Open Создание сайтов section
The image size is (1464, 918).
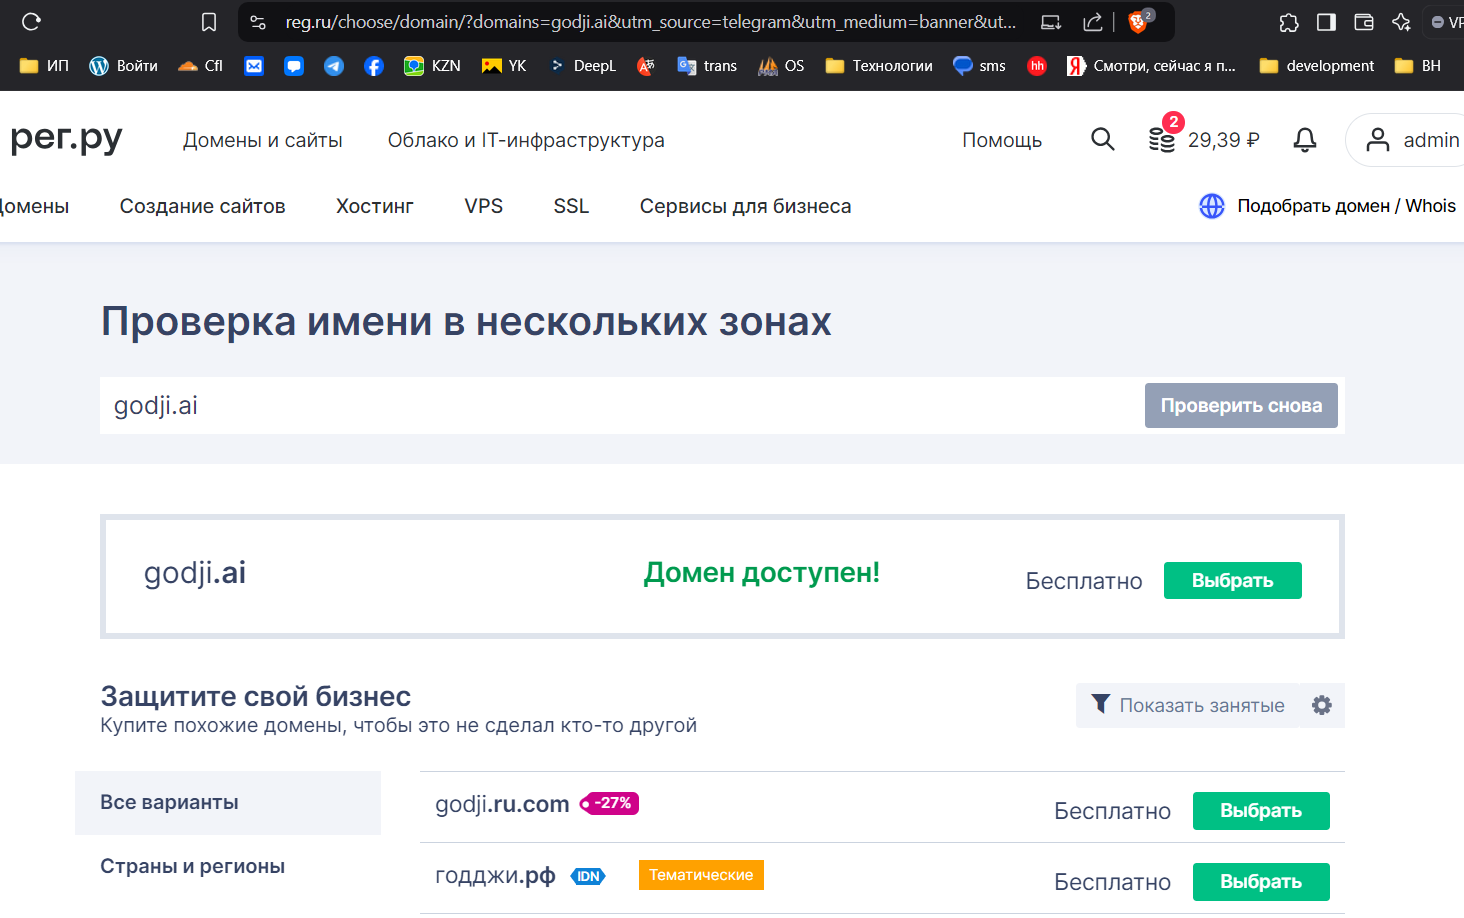coord(203,206)
